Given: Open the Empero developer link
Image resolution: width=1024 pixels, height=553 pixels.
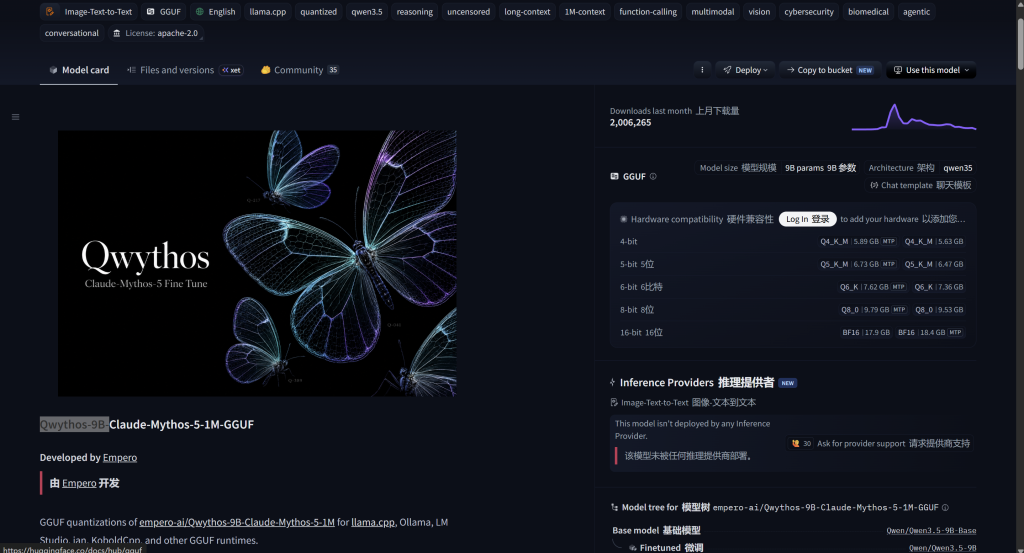Looking at the screenshot, I should 120,458.
